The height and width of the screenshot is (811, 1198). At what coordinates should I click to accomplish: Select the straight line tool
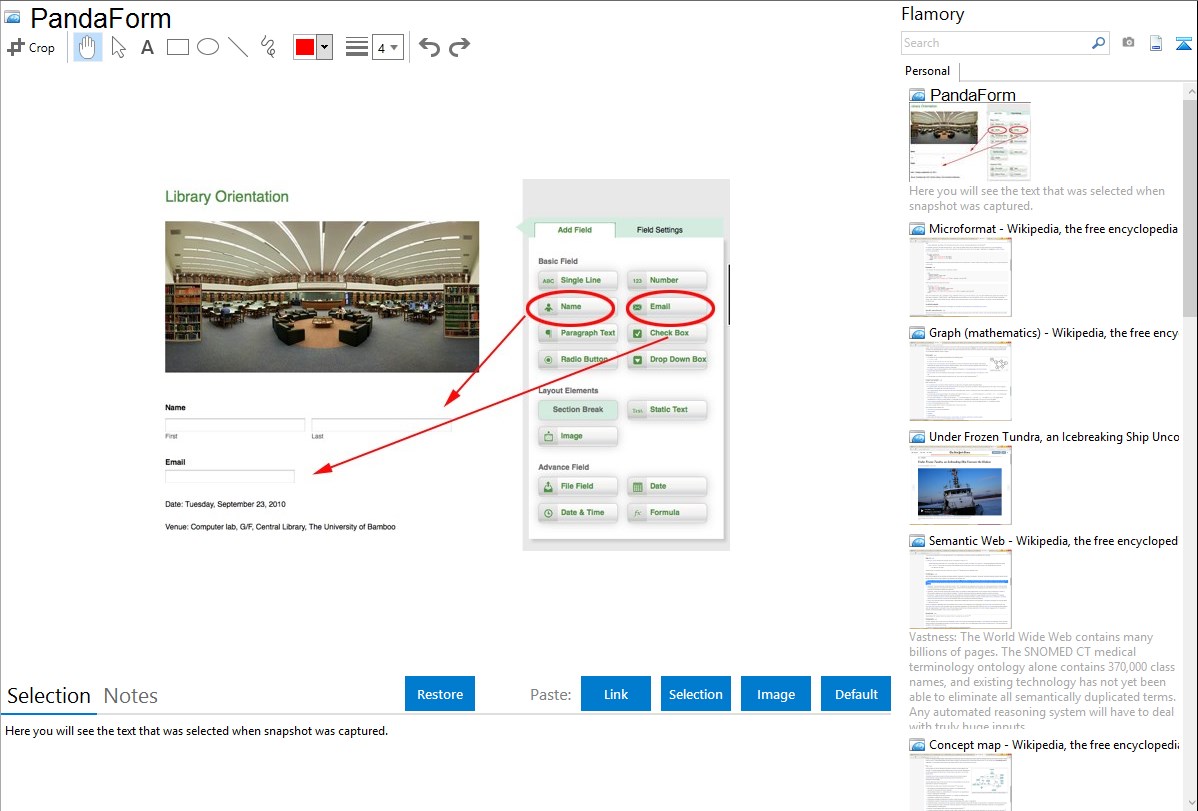coord(238,47)
